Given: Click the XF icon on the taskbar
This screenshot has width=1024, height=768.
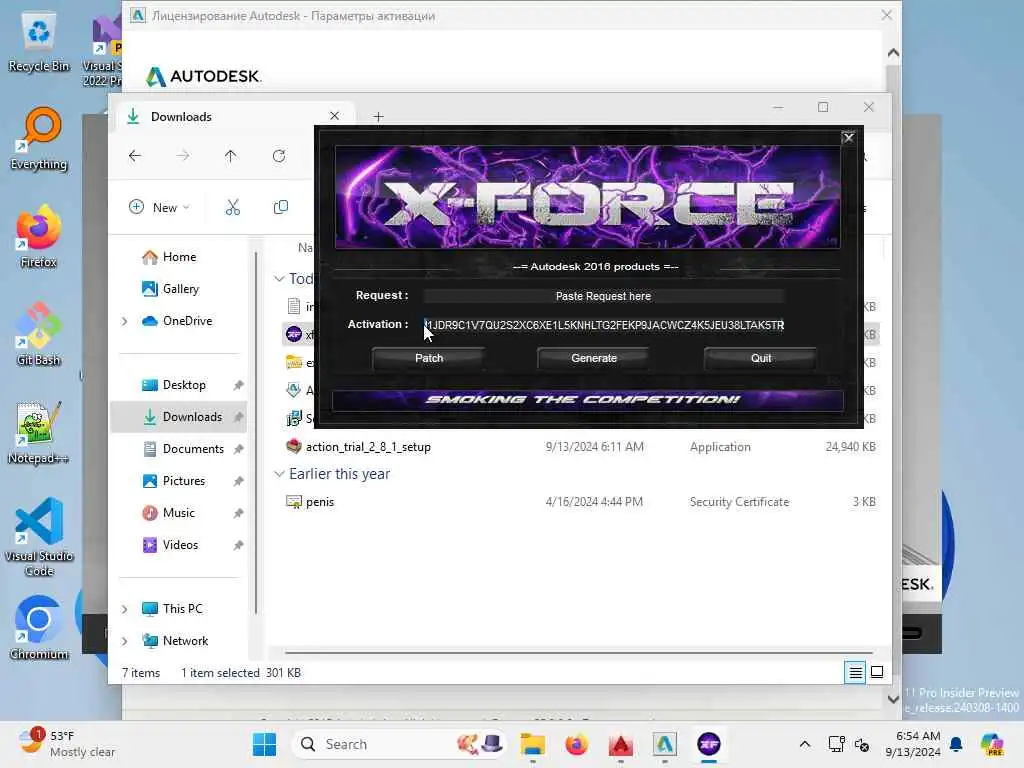Looking at the screenshot, I should (709, 744).
